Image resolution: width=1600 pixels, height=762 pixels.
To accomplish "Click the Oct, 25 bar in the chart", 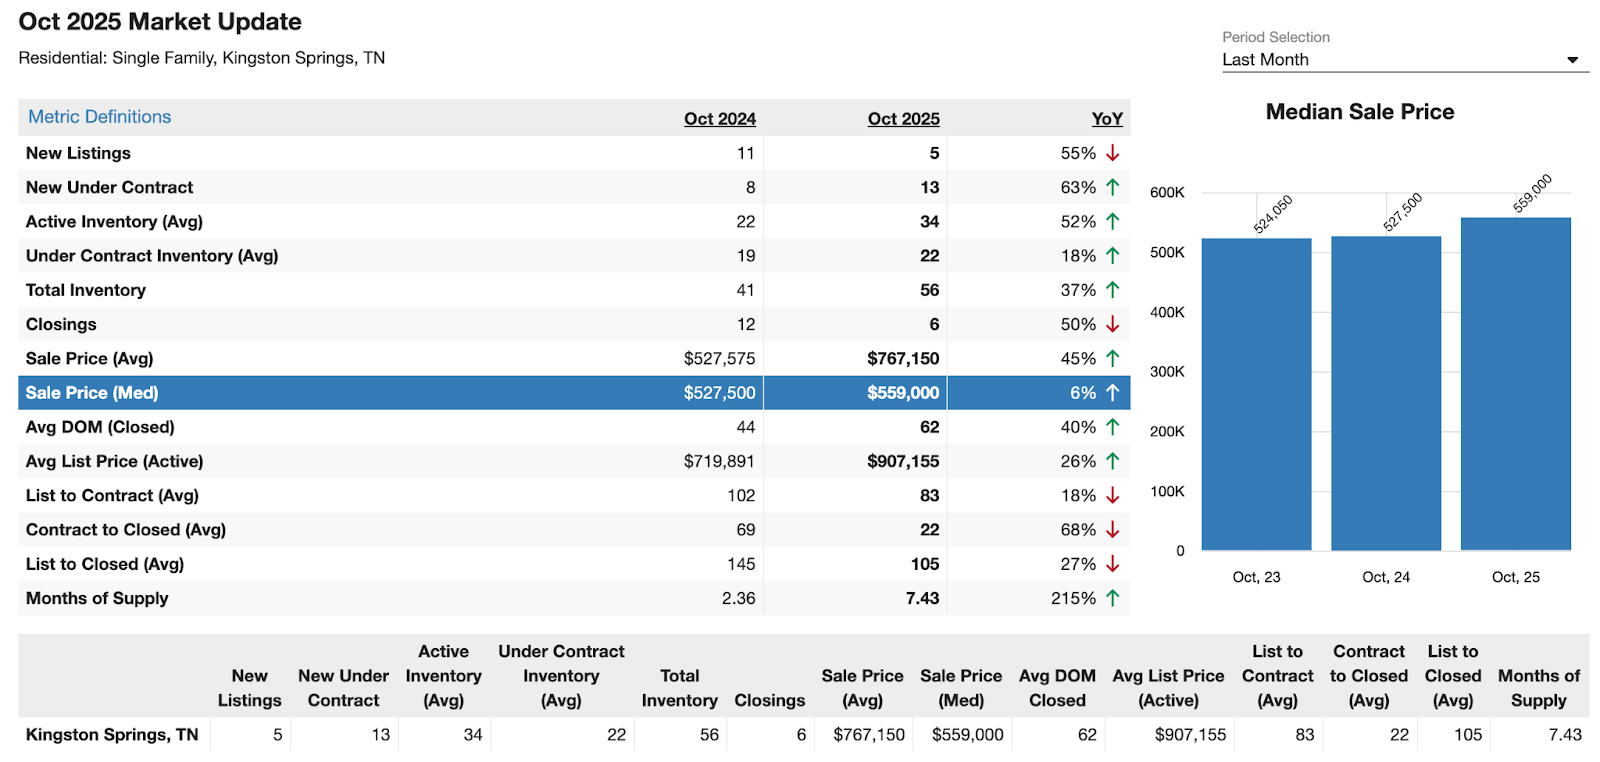I will click(x=1515, y=385).
